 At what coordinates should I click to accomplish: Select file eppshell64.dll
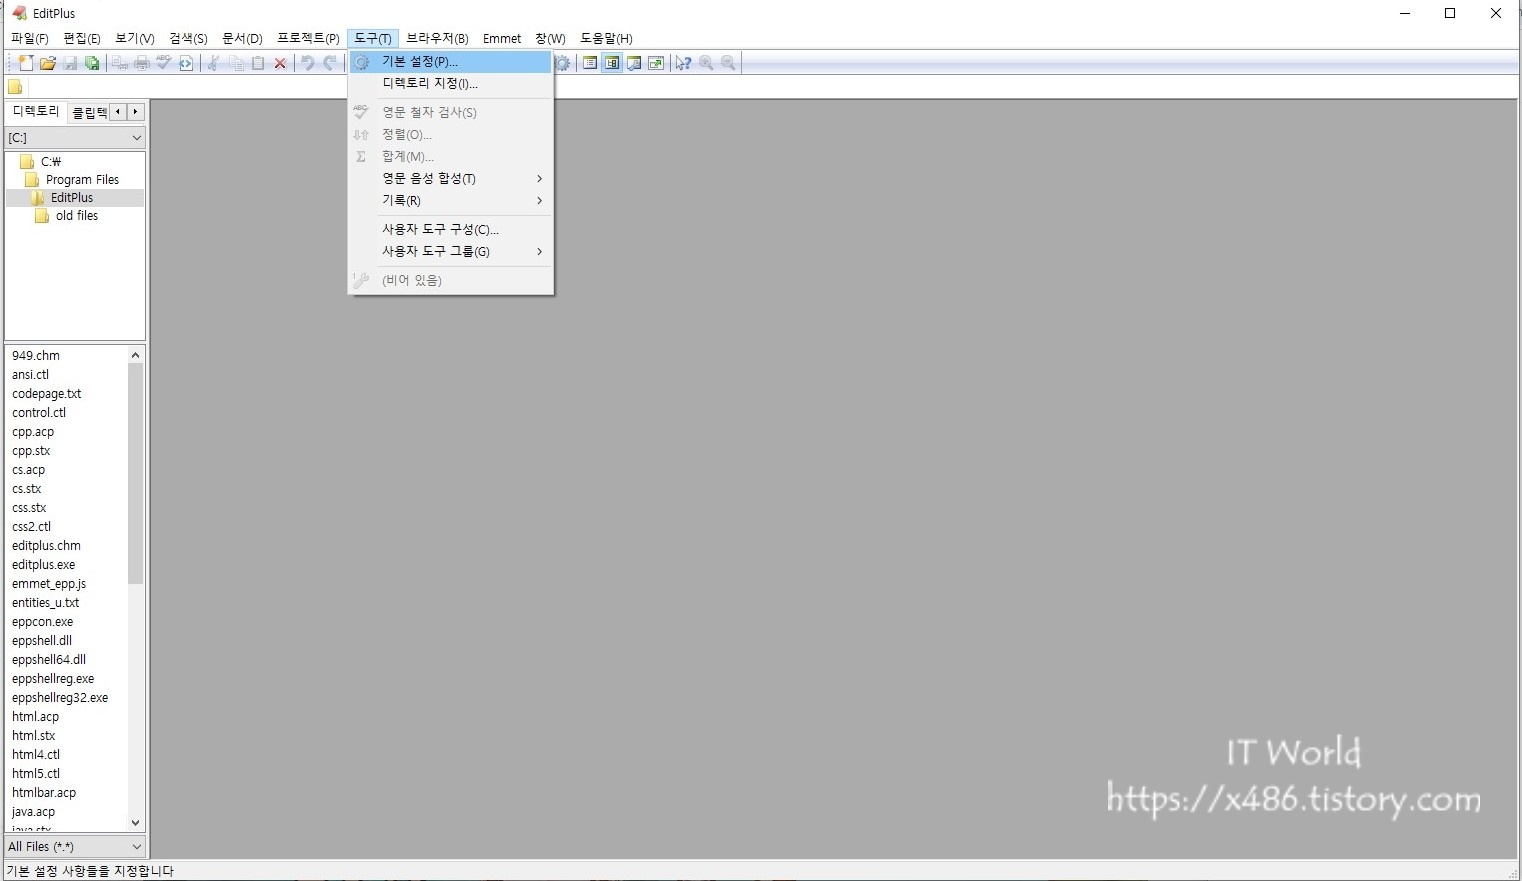49,660
